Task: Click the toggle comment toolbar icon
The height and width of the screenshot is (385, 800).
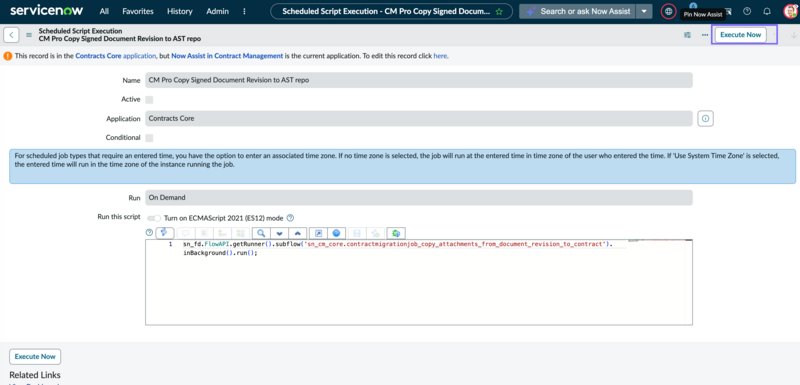Action: point(186,233)
